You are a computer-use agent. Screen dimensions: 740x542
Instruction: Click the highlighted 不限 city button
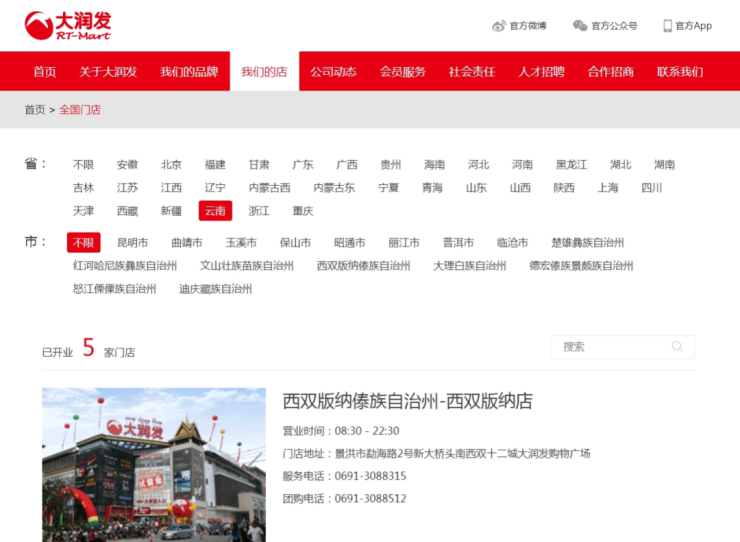[84, 243]
